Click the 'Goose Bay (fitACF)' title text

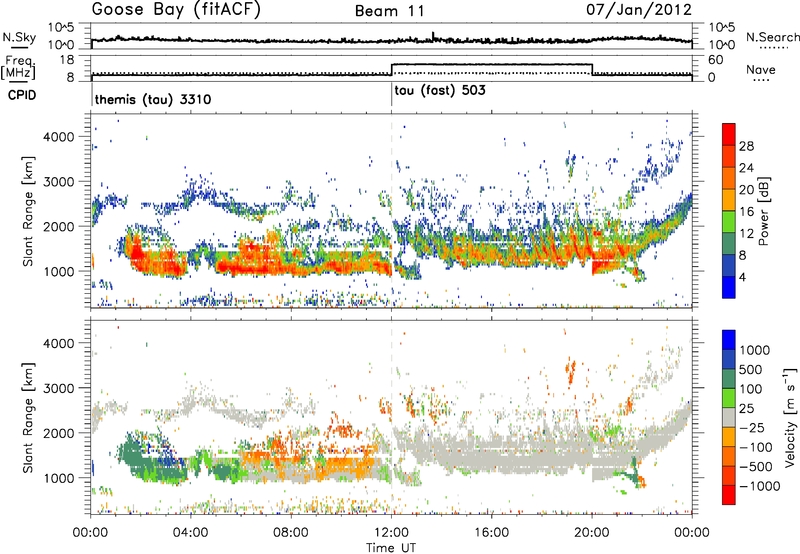176,10
